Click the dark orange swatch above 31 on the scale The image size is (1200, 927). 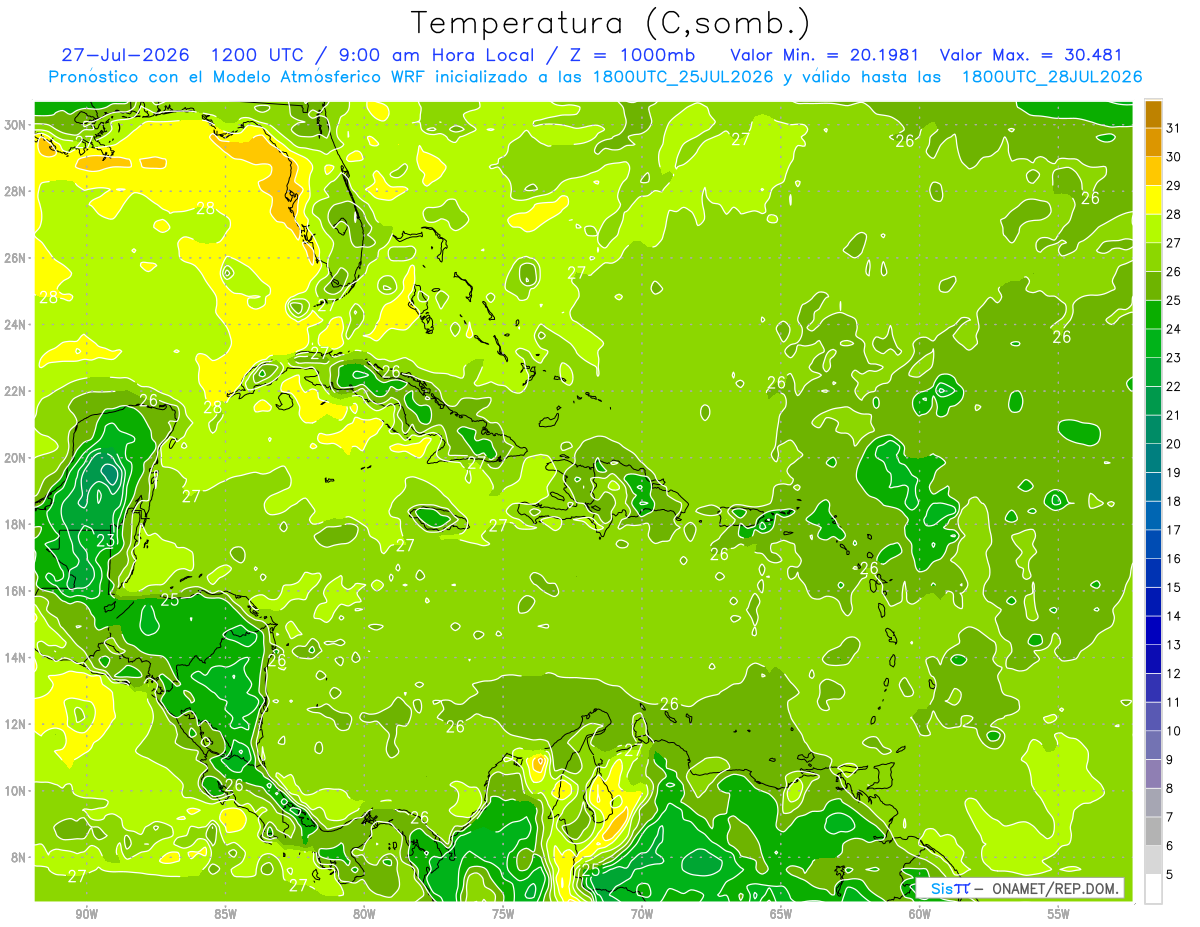(x=1153, y=113)
